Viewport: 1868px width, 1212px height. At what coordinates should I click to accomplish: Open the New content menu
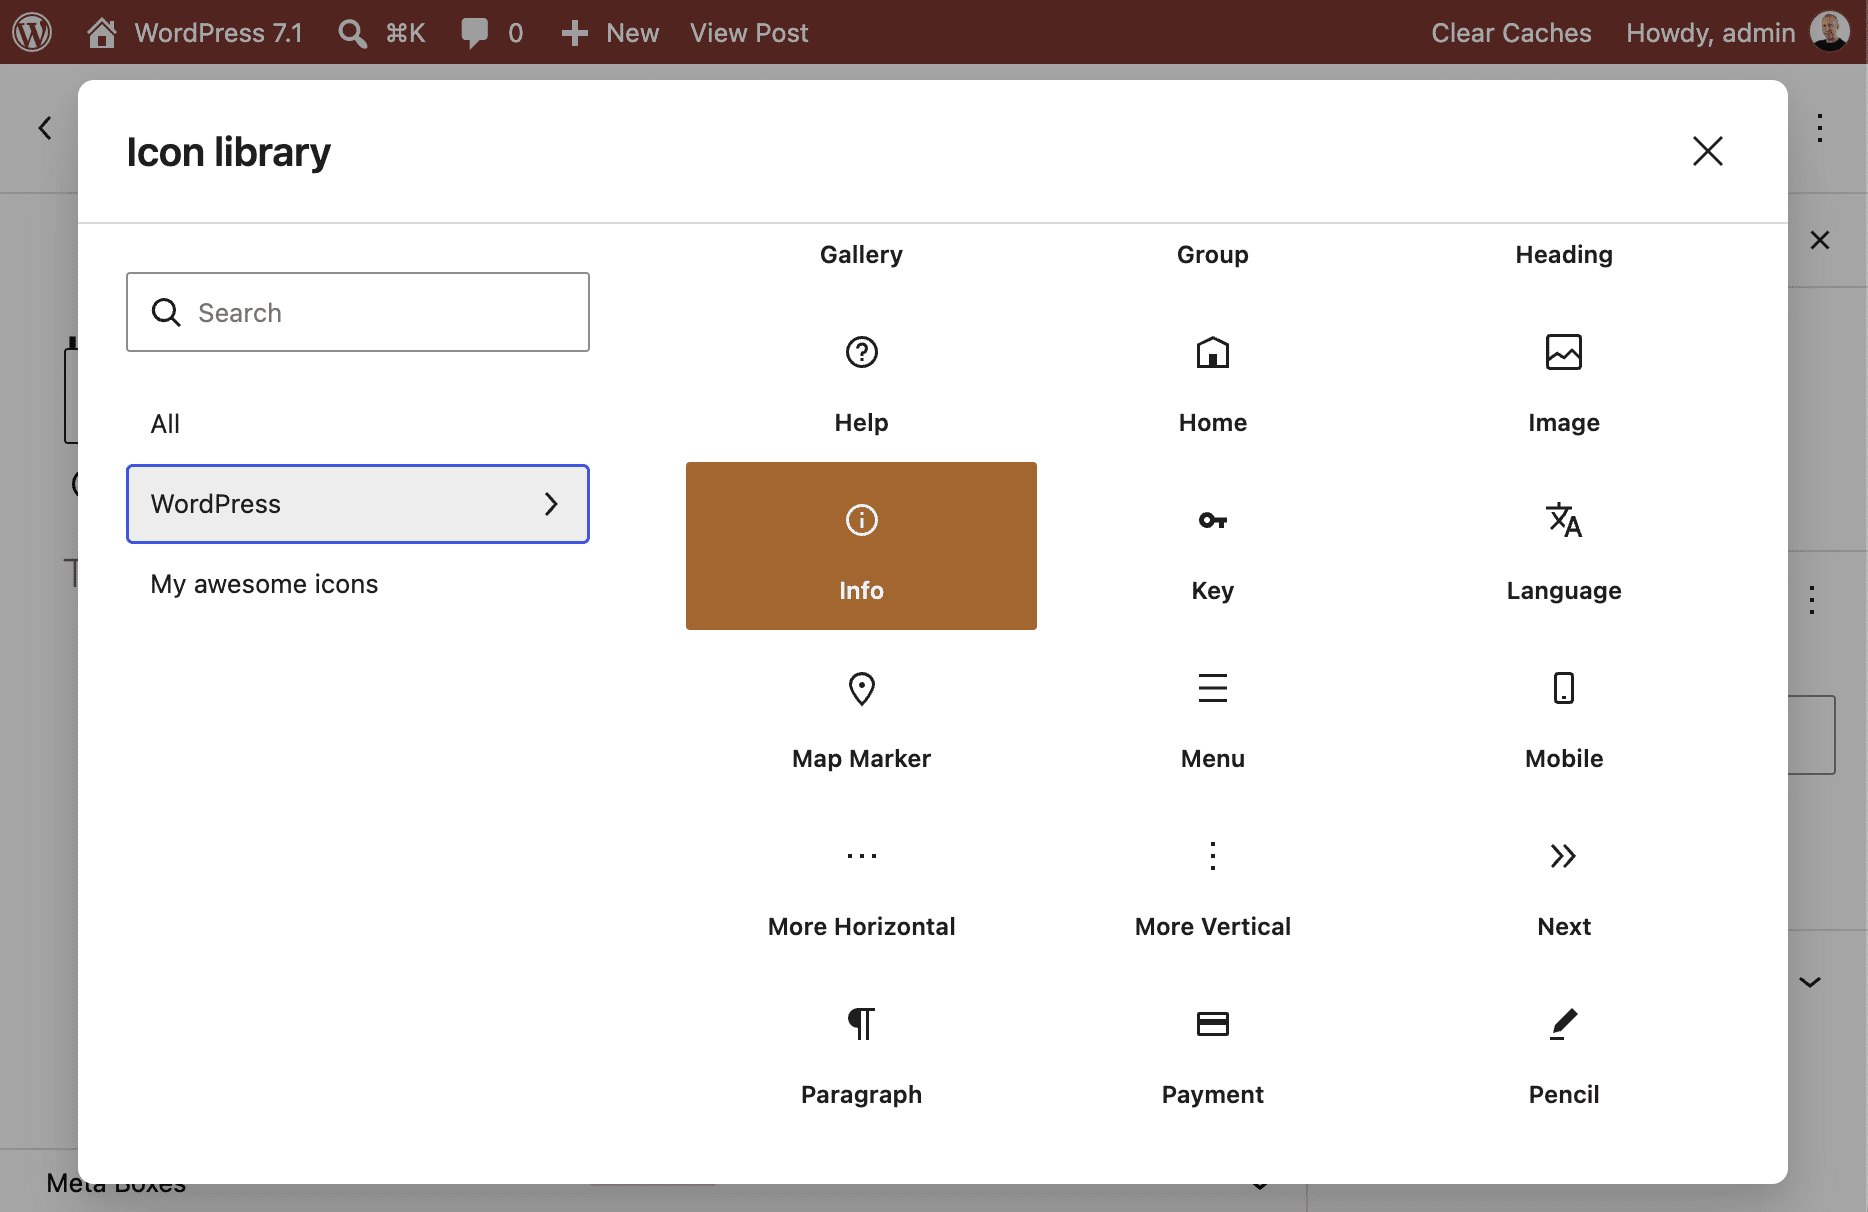click(x=610, y=32)
